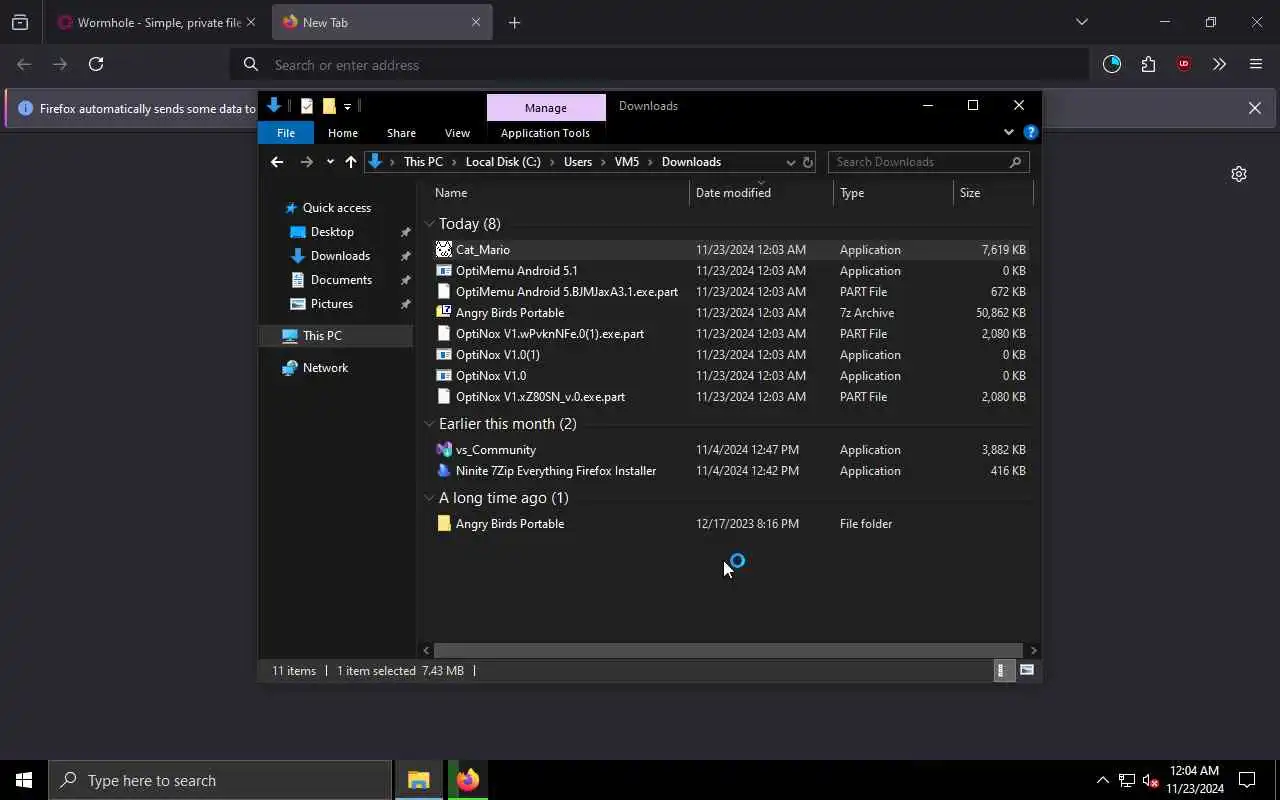
Task: Click the muted volume tray icon
Action: coord(1150,780)
